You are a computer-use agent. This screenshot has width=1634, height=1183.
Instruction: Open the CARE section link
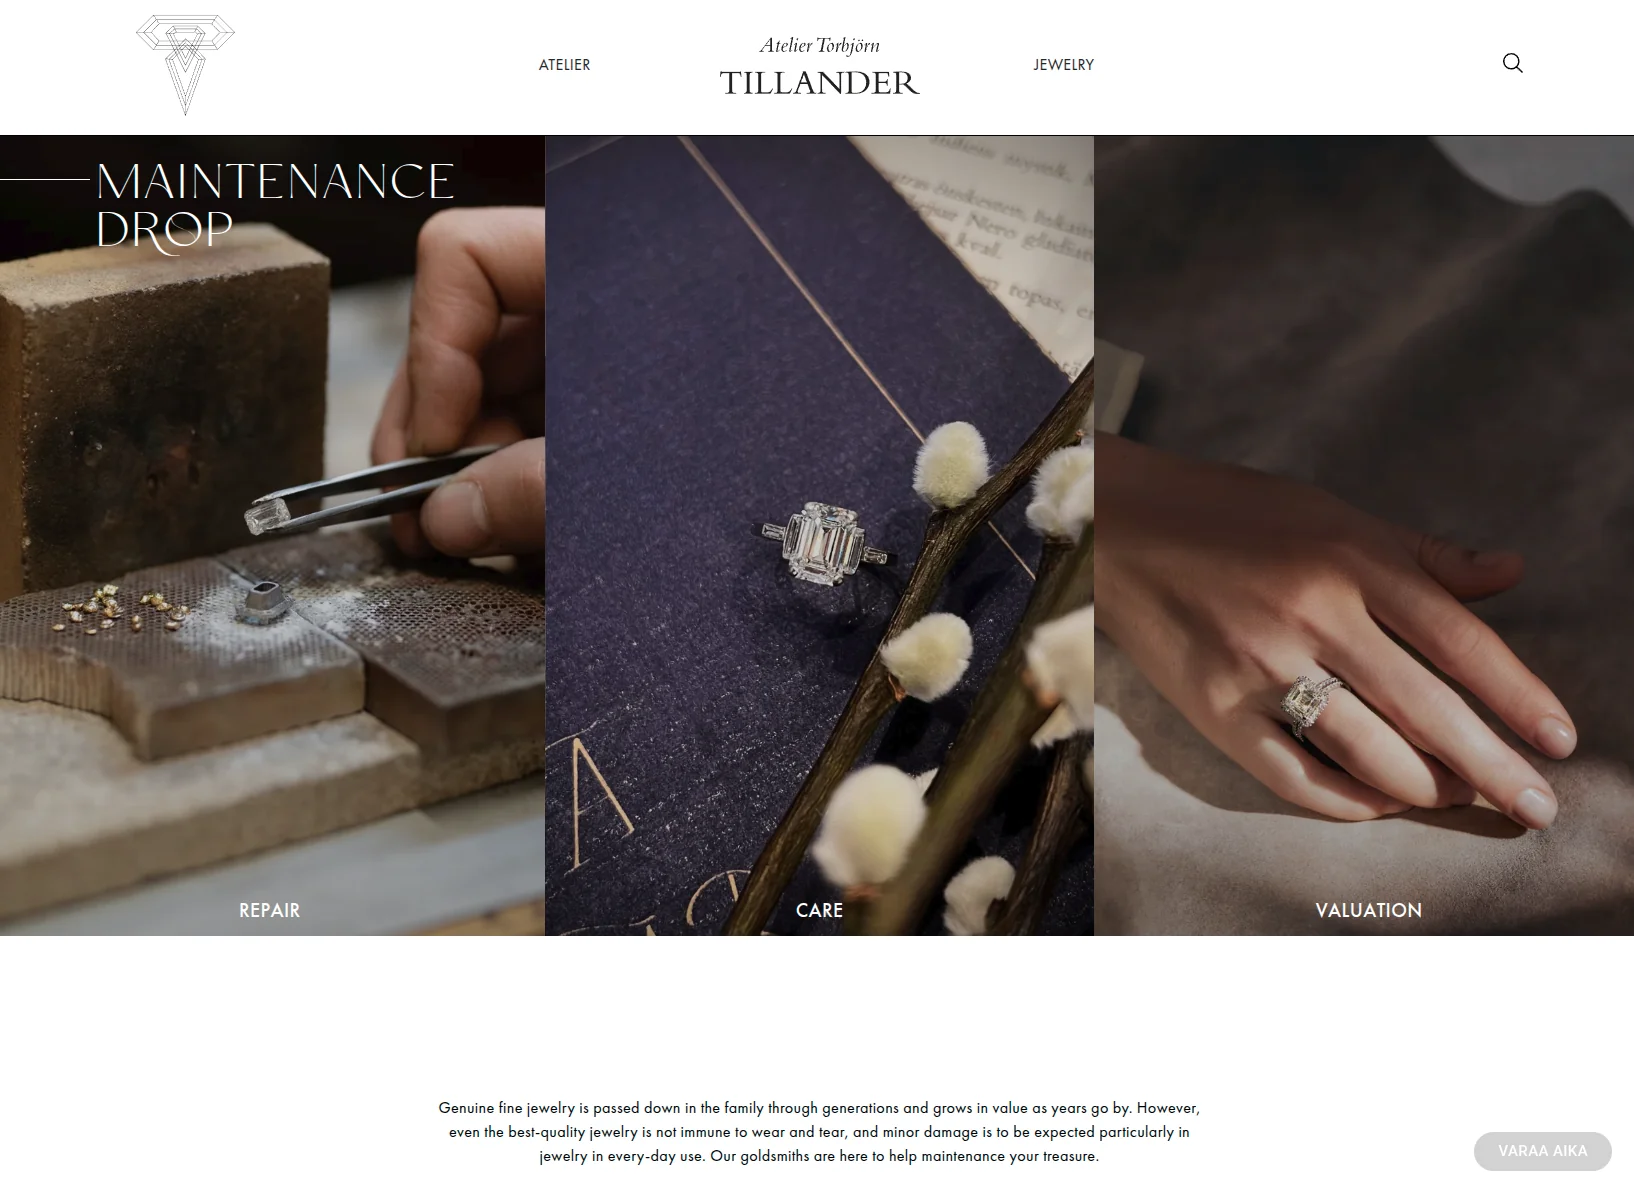[819, 910]
